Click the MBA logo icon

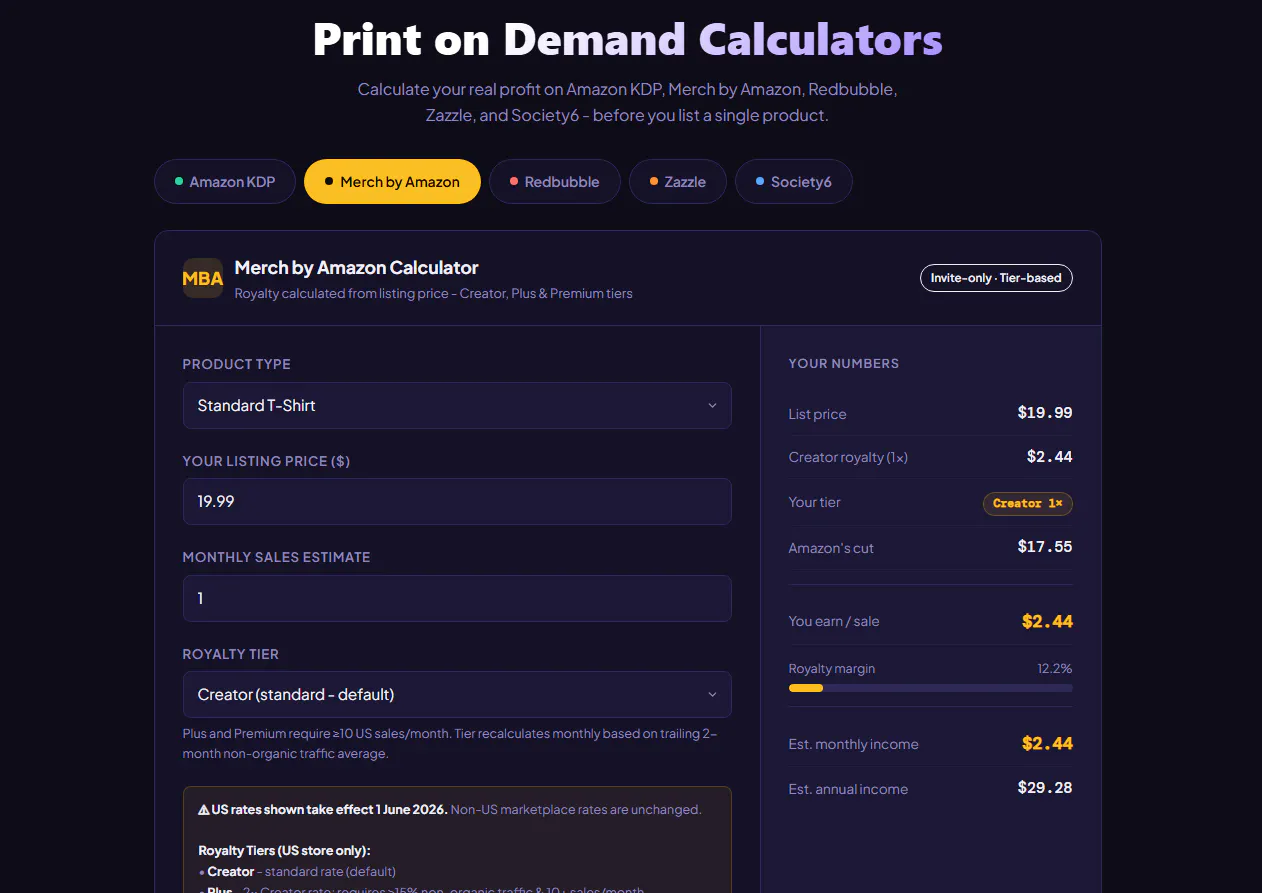(x=203, y=278)
